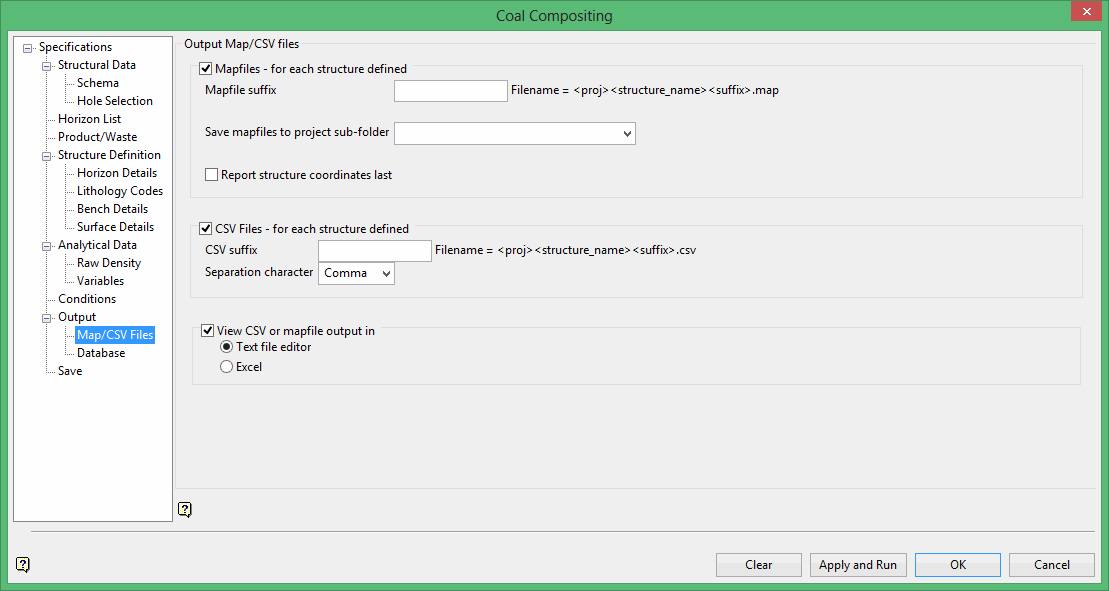Collapse the Specifications root node

(28, 48)
